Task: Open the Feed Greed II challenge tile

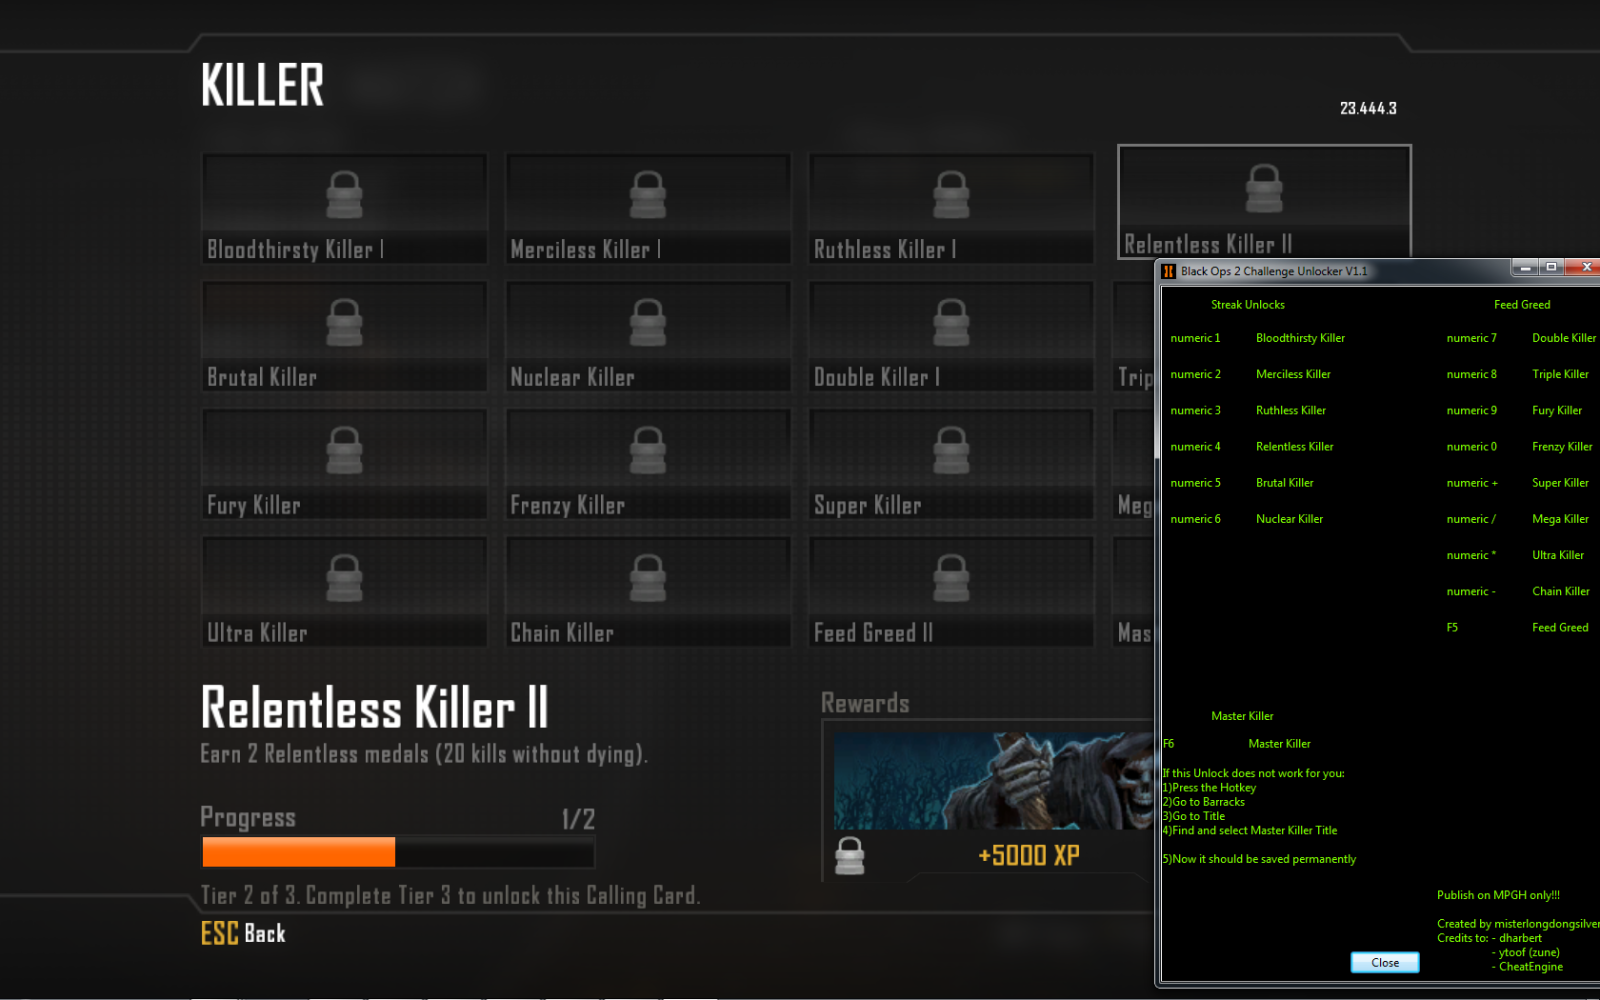Action: (951, 592)
